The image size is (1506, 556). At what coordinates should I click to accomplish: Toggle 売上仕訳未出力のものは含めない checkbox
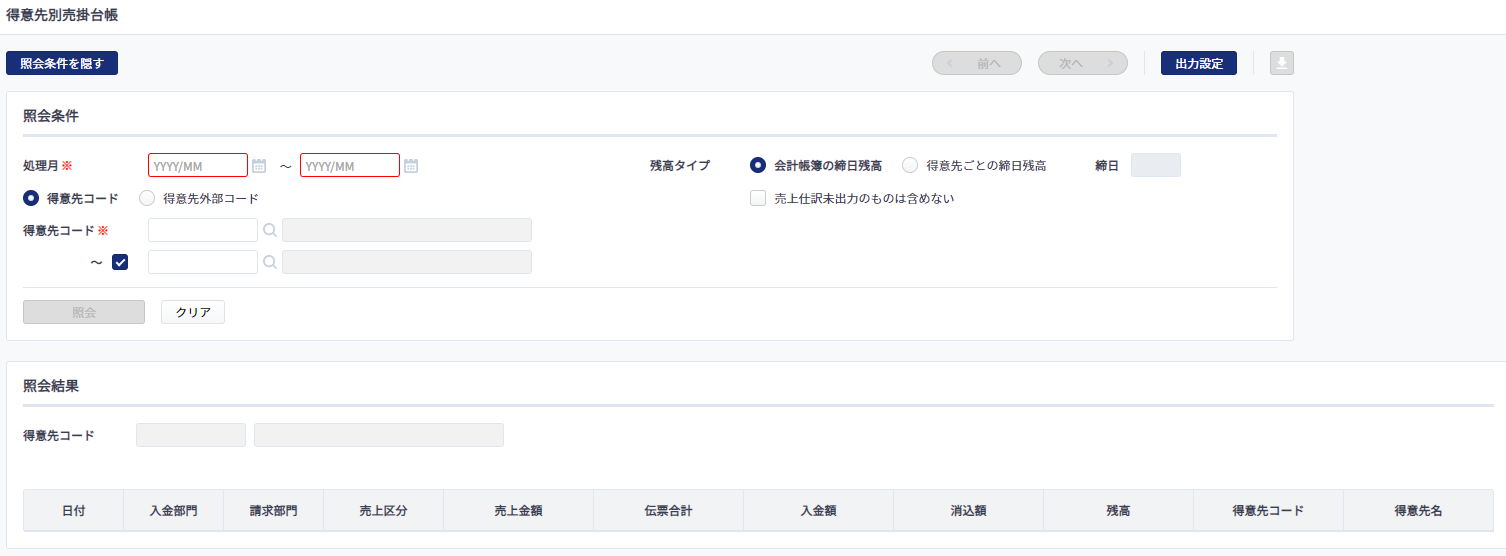tap(758, 198)
